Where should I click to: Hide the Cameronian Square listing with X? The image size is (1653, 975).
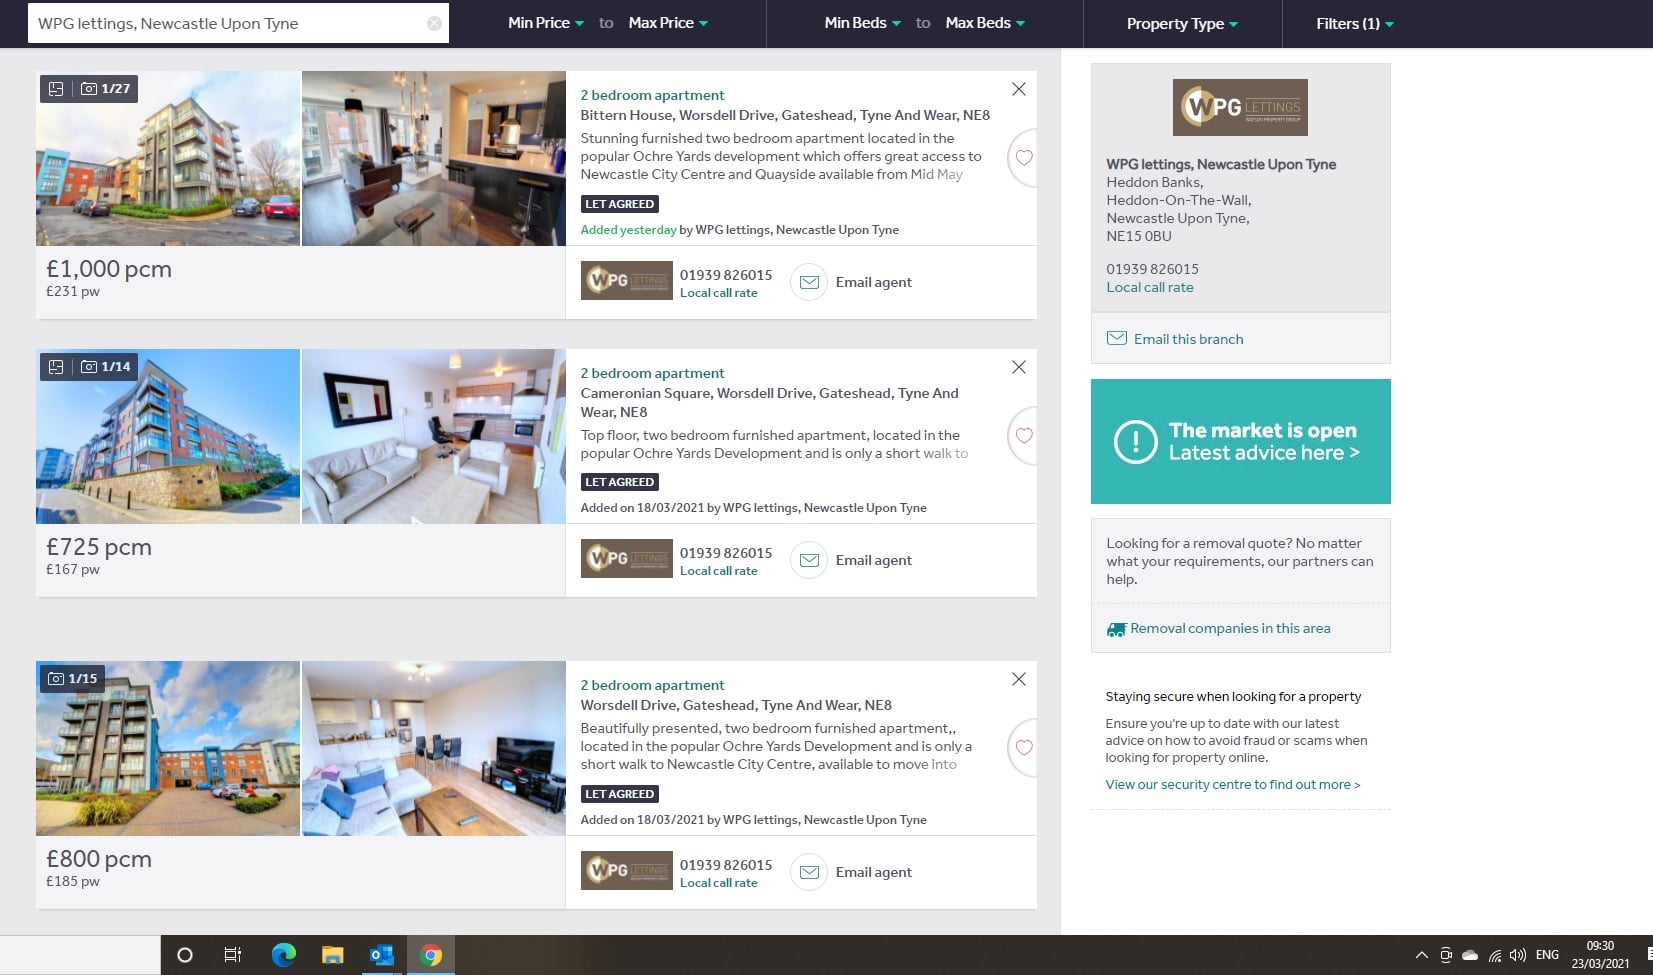pyautogui.click(x=1018, y=367)
